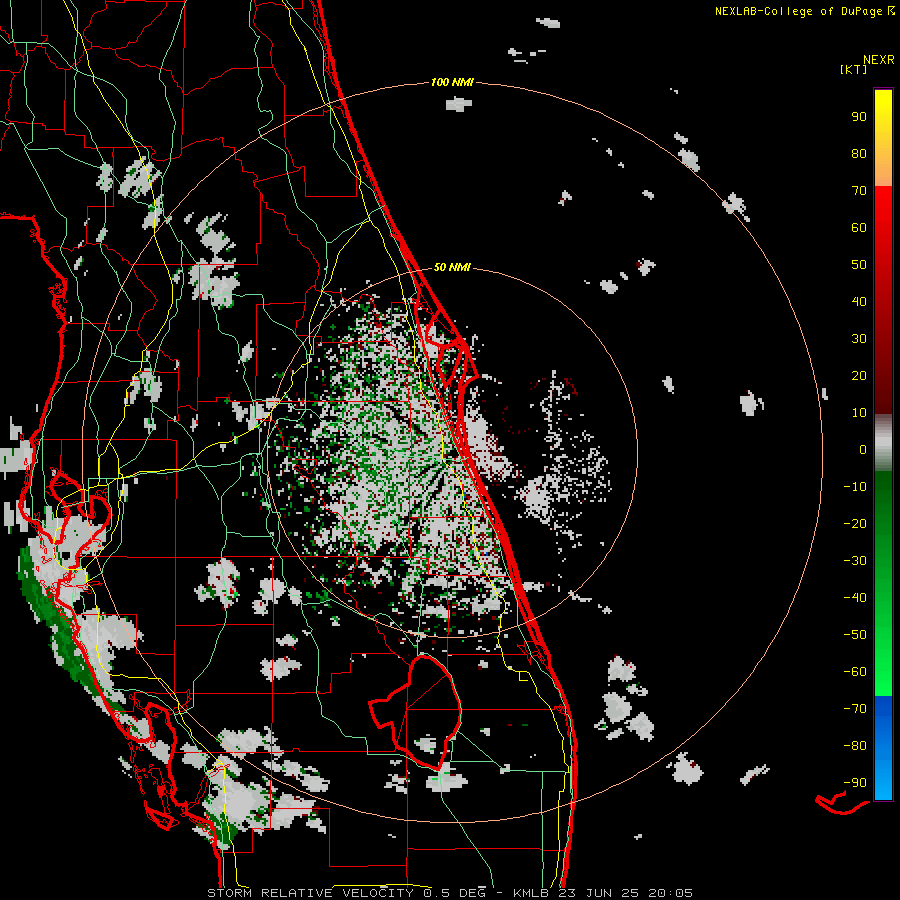Click the 100 NMI range ring label
The image size is (900, 900).
pos(452,82)
